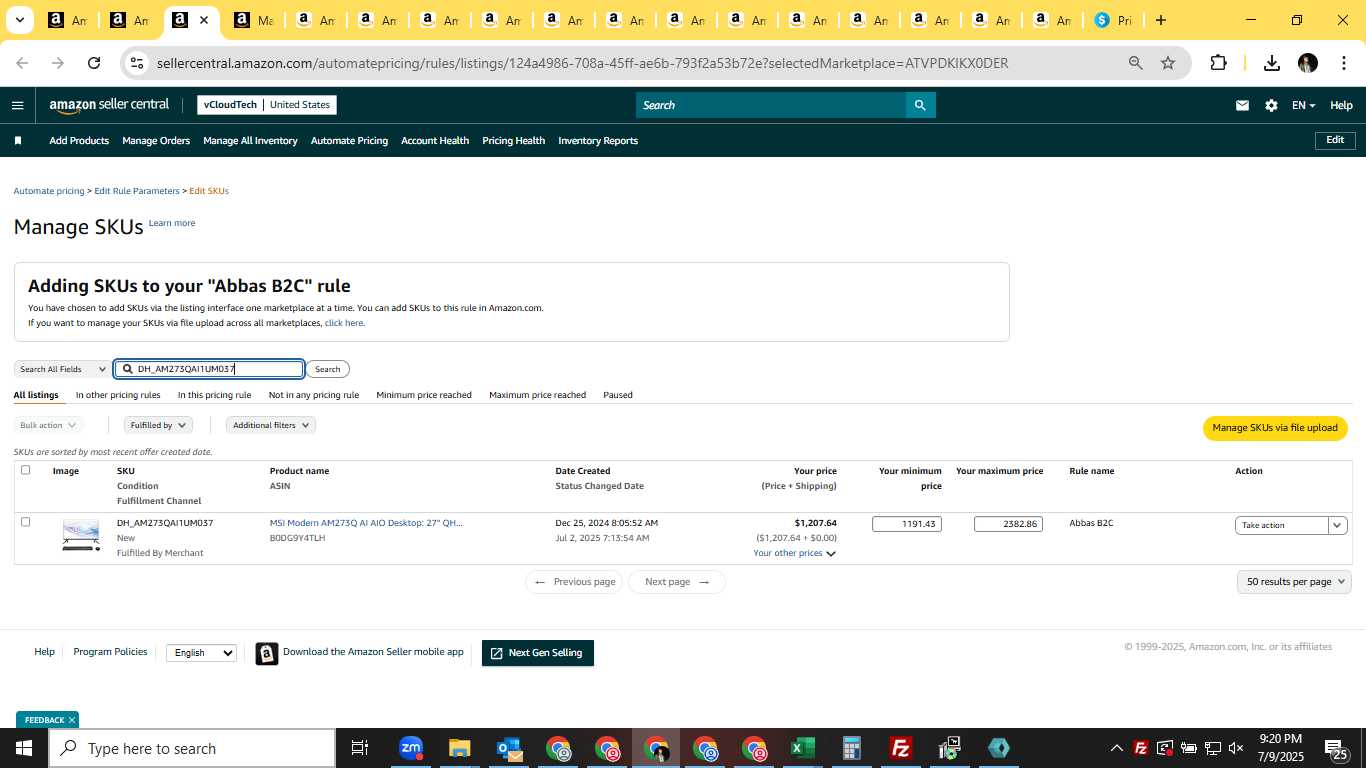Toggle the select-all SKUs checkbox
Image resolution: width=1366 pixels, height=768 pixels.
click(x=25, y=470)
